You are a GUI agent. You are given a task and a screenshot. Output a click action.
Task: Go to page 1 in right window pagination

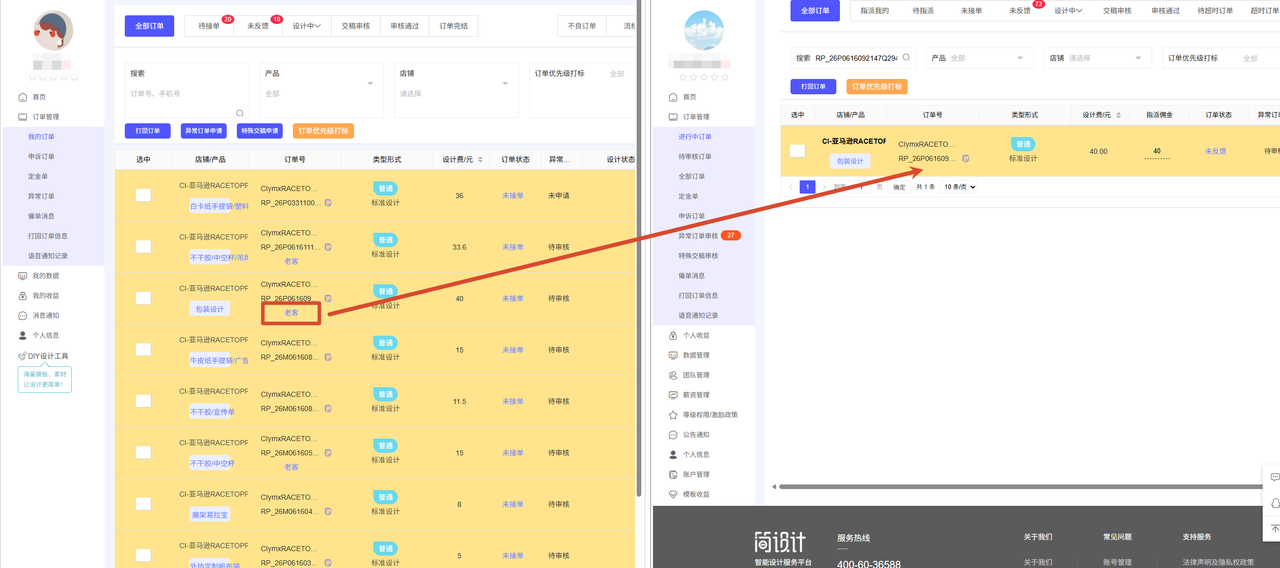click(807, 187)
